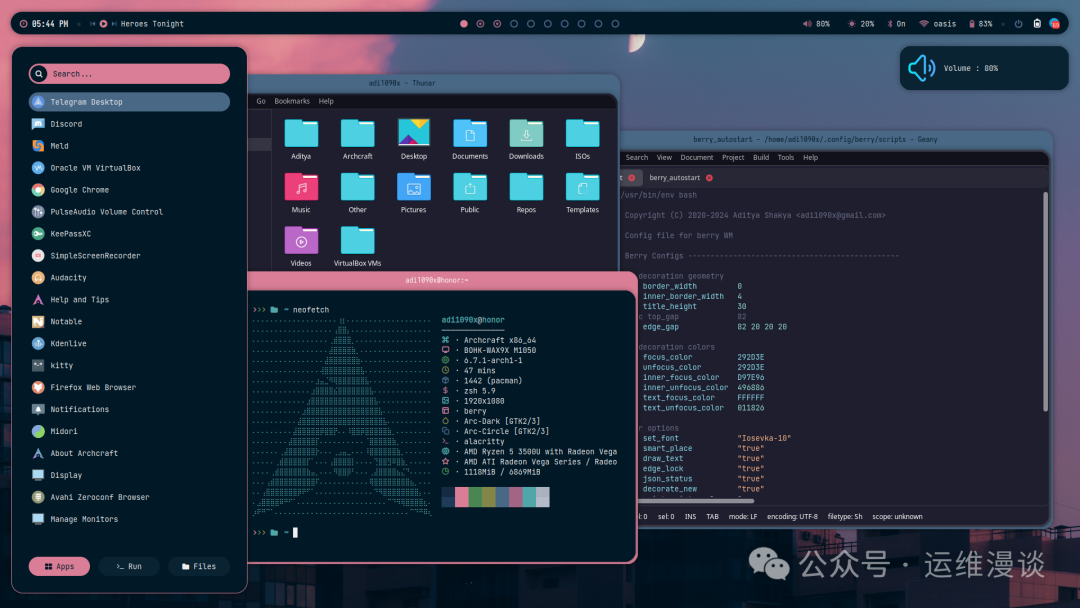Select the first workspace dot in the bar
1080x608 pixels.
coord(463,22)
